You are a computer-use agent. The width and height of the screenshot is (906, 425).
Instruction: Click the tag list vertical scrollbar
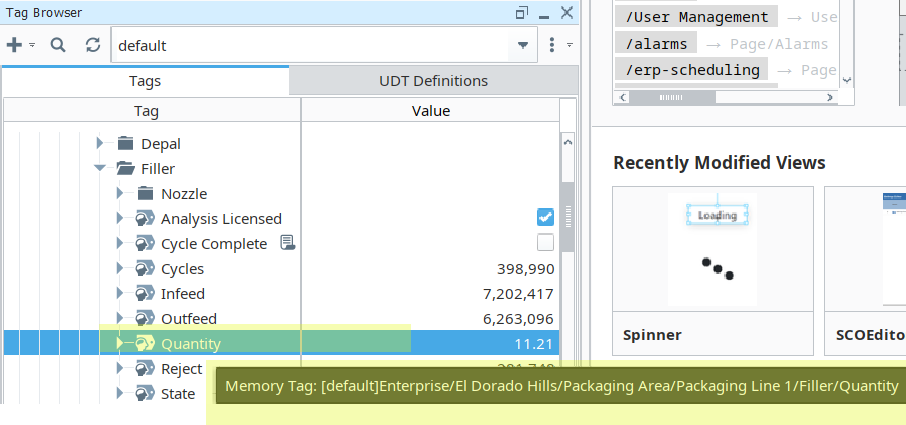click(567, 220)
